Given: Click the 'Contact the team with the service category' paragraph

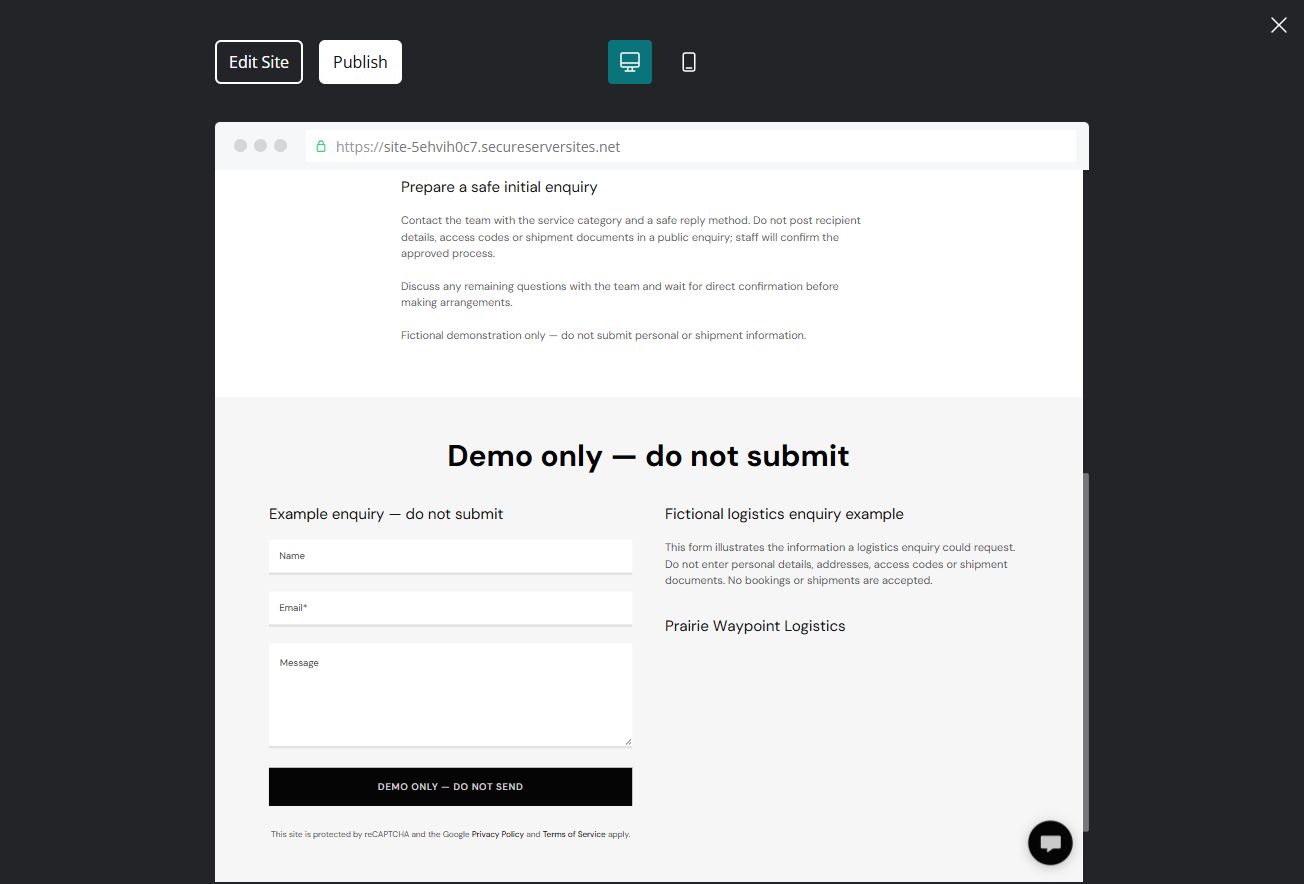Looking at the screenshot, I should point(631,237).
